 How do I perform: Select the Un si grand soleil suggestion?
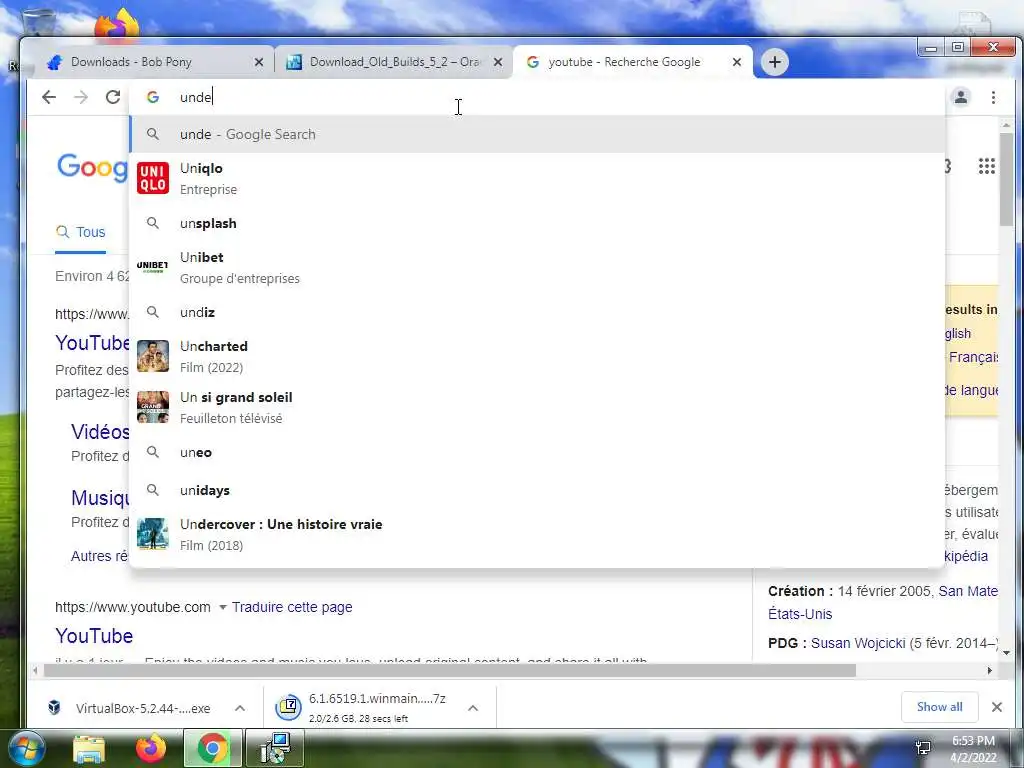click(537, 408)
